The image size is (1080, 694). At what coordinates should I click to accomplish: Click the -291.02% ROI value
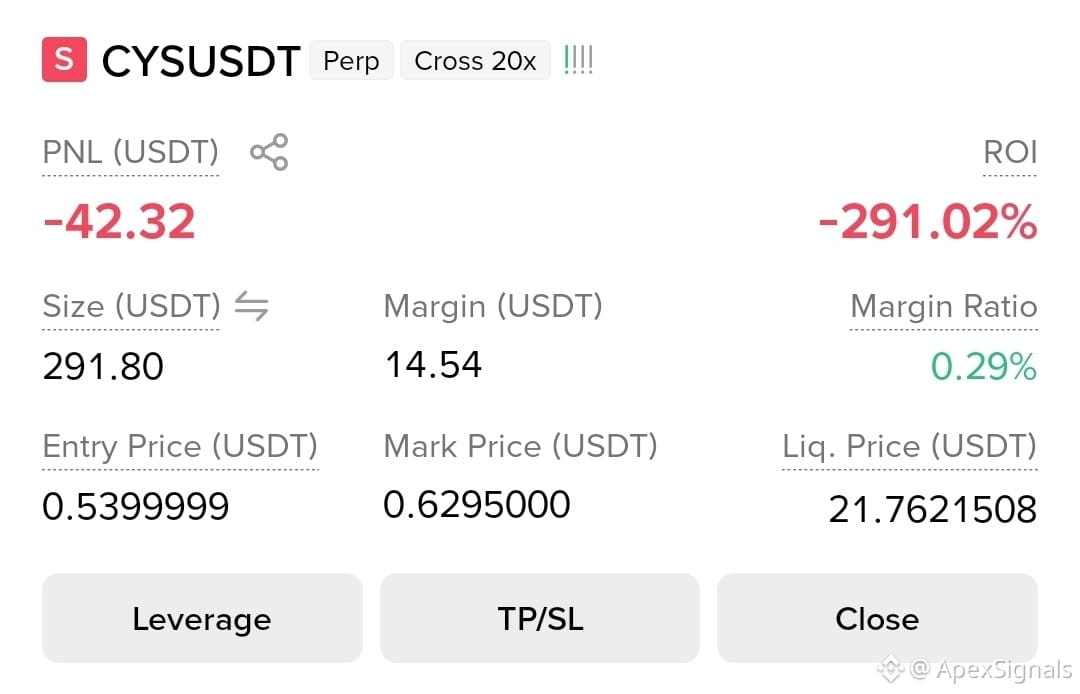pyautogui.click(x=928, y=222)
